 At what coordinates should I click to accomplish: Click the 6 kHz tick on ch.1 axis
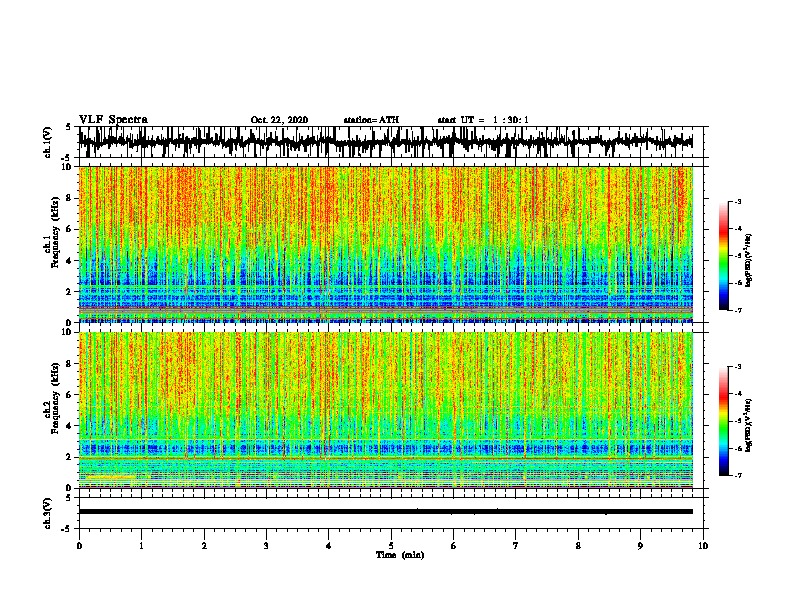tap(70, 229)
